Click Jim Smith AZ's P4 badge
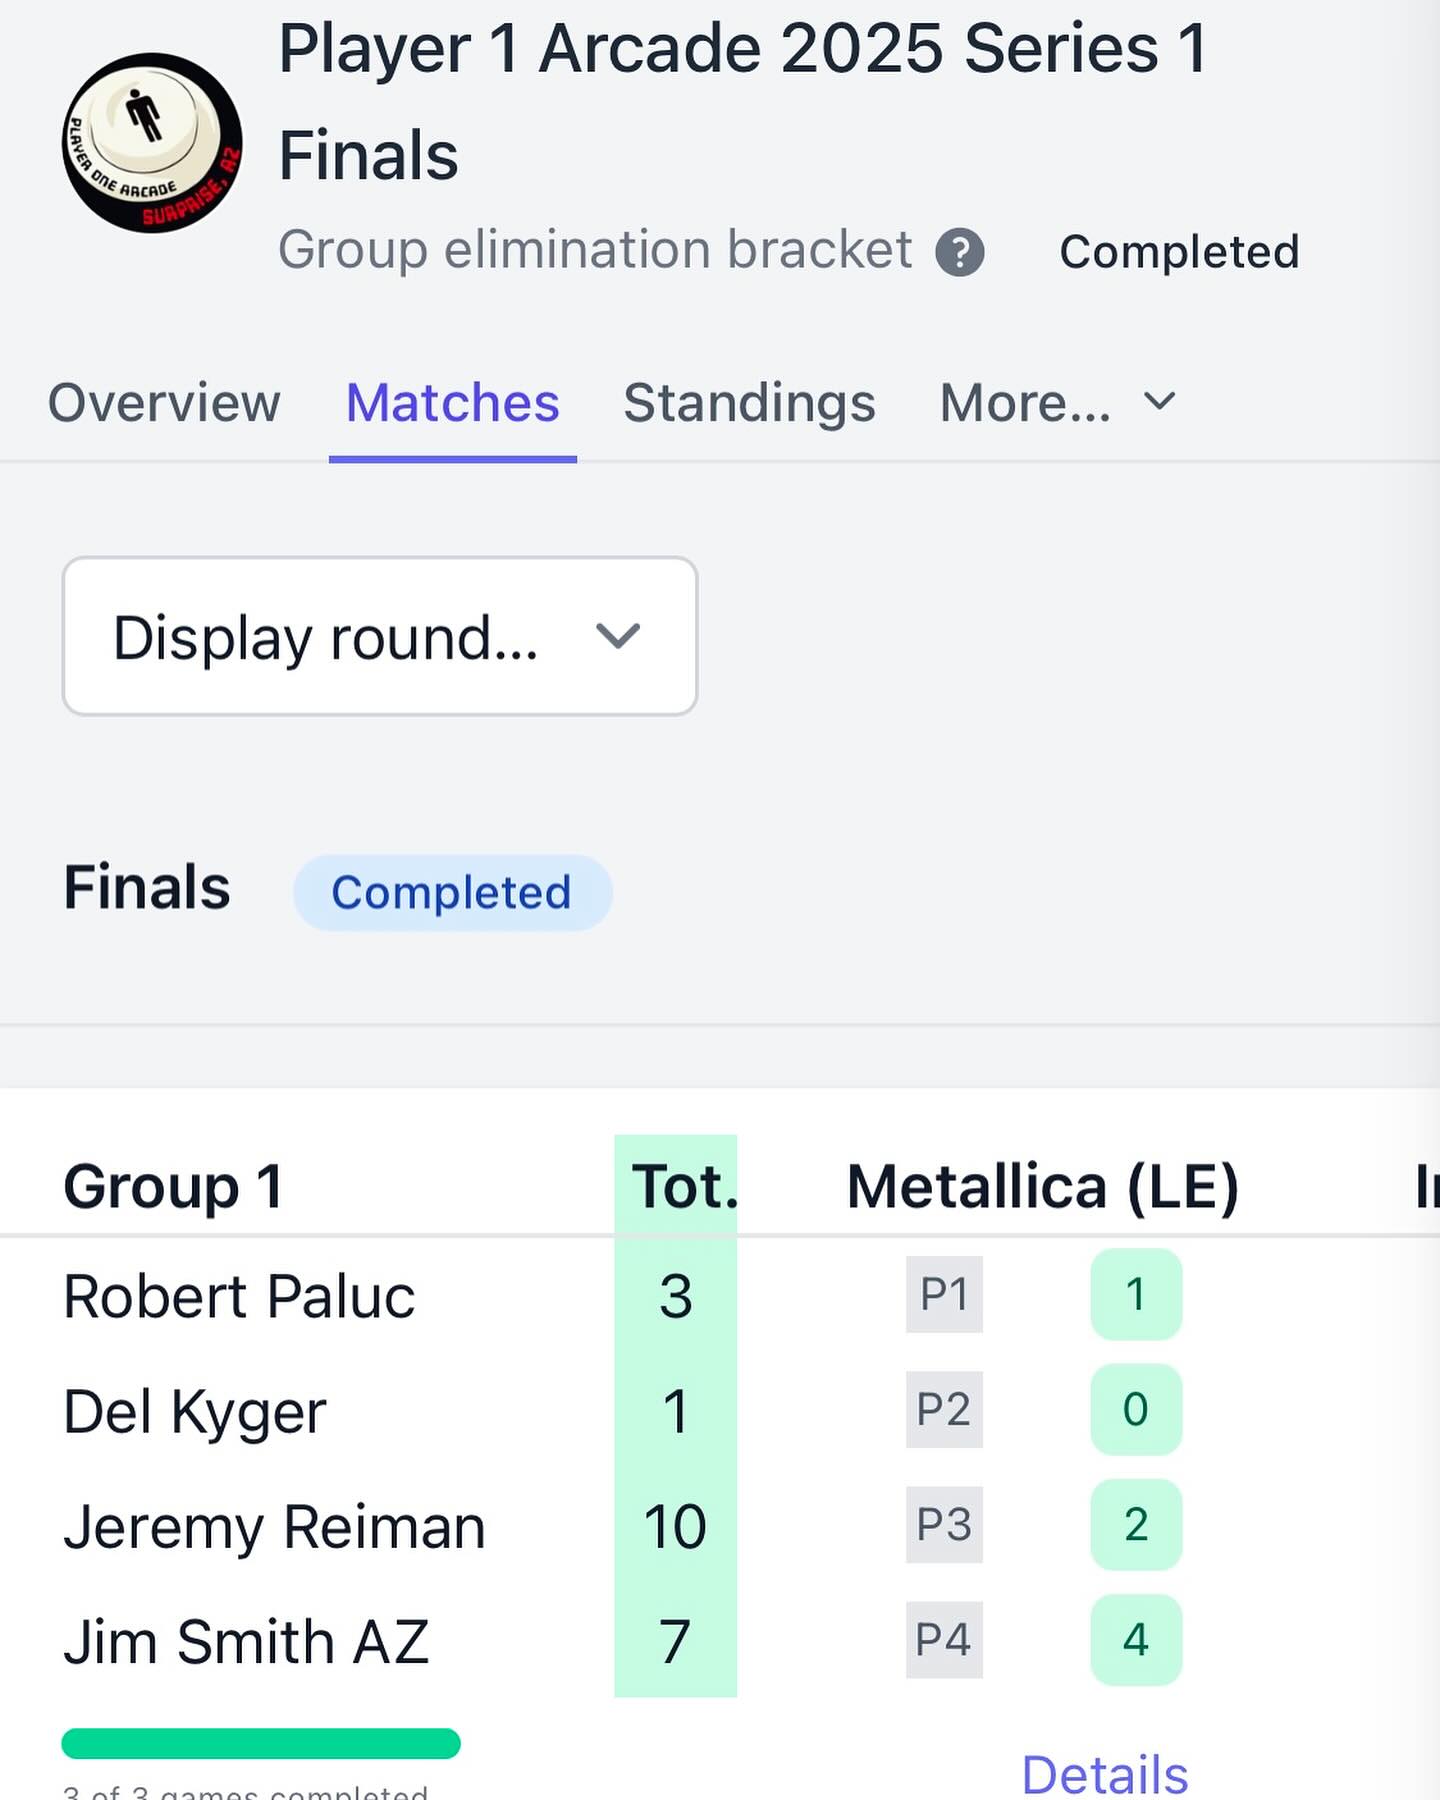This screenshot has width=1440, height=1800. (x=944, y=1639)
